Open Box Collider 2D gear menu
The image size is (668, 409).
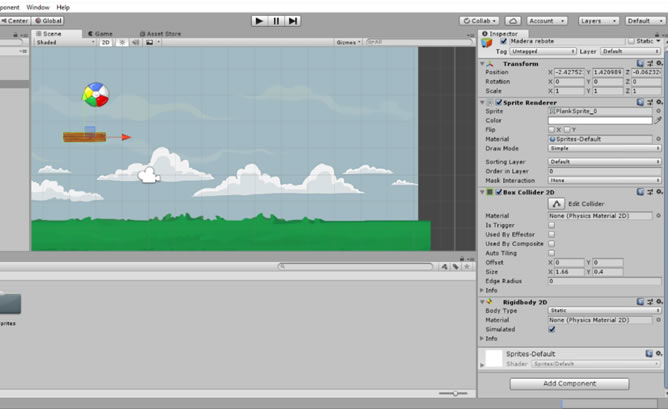coord(659,192)
